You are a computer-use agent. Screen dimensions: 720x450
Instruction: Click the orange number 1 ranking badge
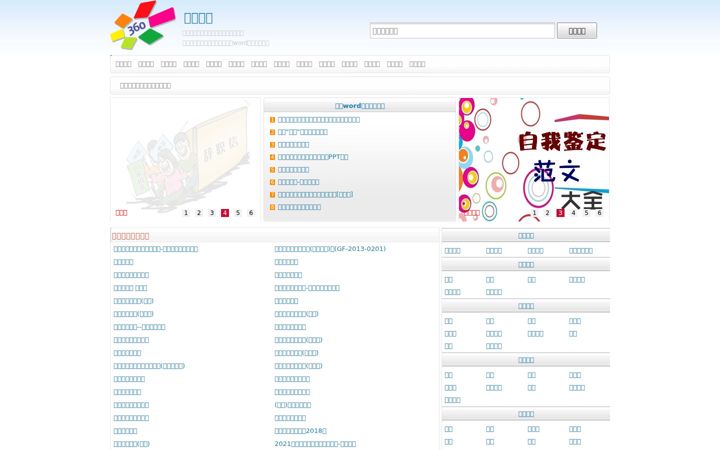(x=272, y=120)
